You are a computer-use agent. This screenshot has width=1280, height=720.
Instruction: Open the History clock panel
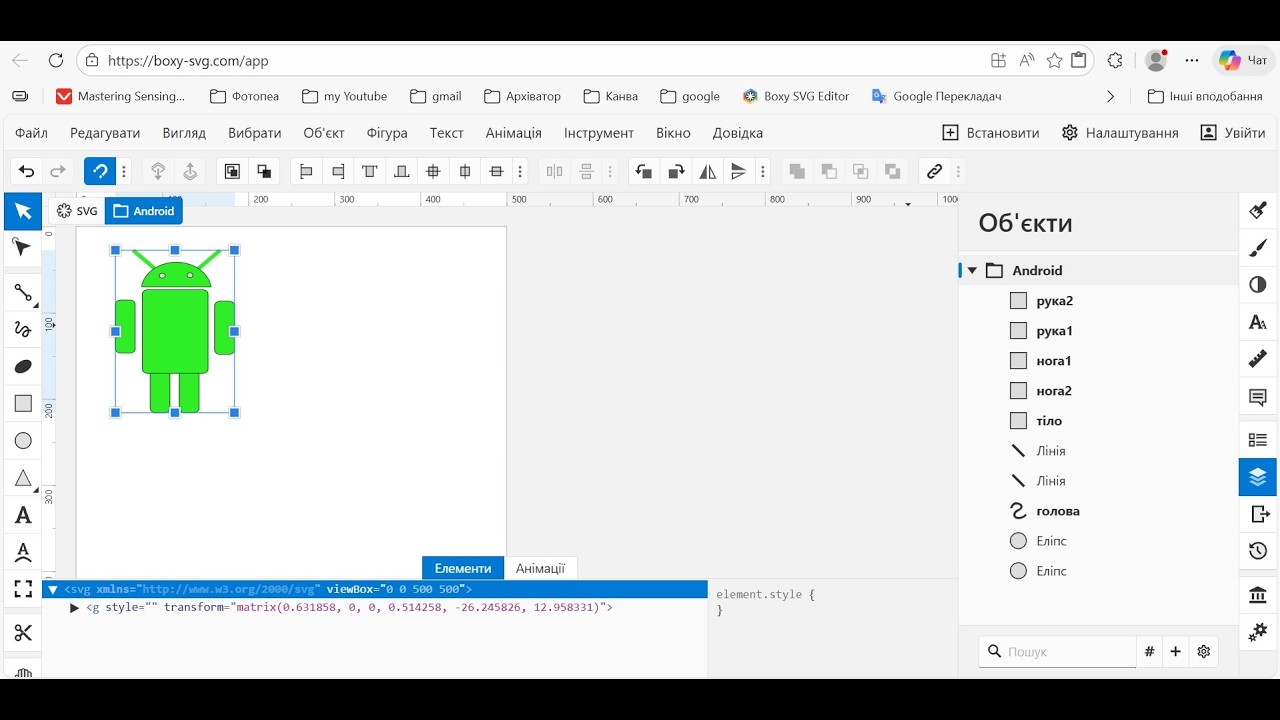click(1258, 551)
